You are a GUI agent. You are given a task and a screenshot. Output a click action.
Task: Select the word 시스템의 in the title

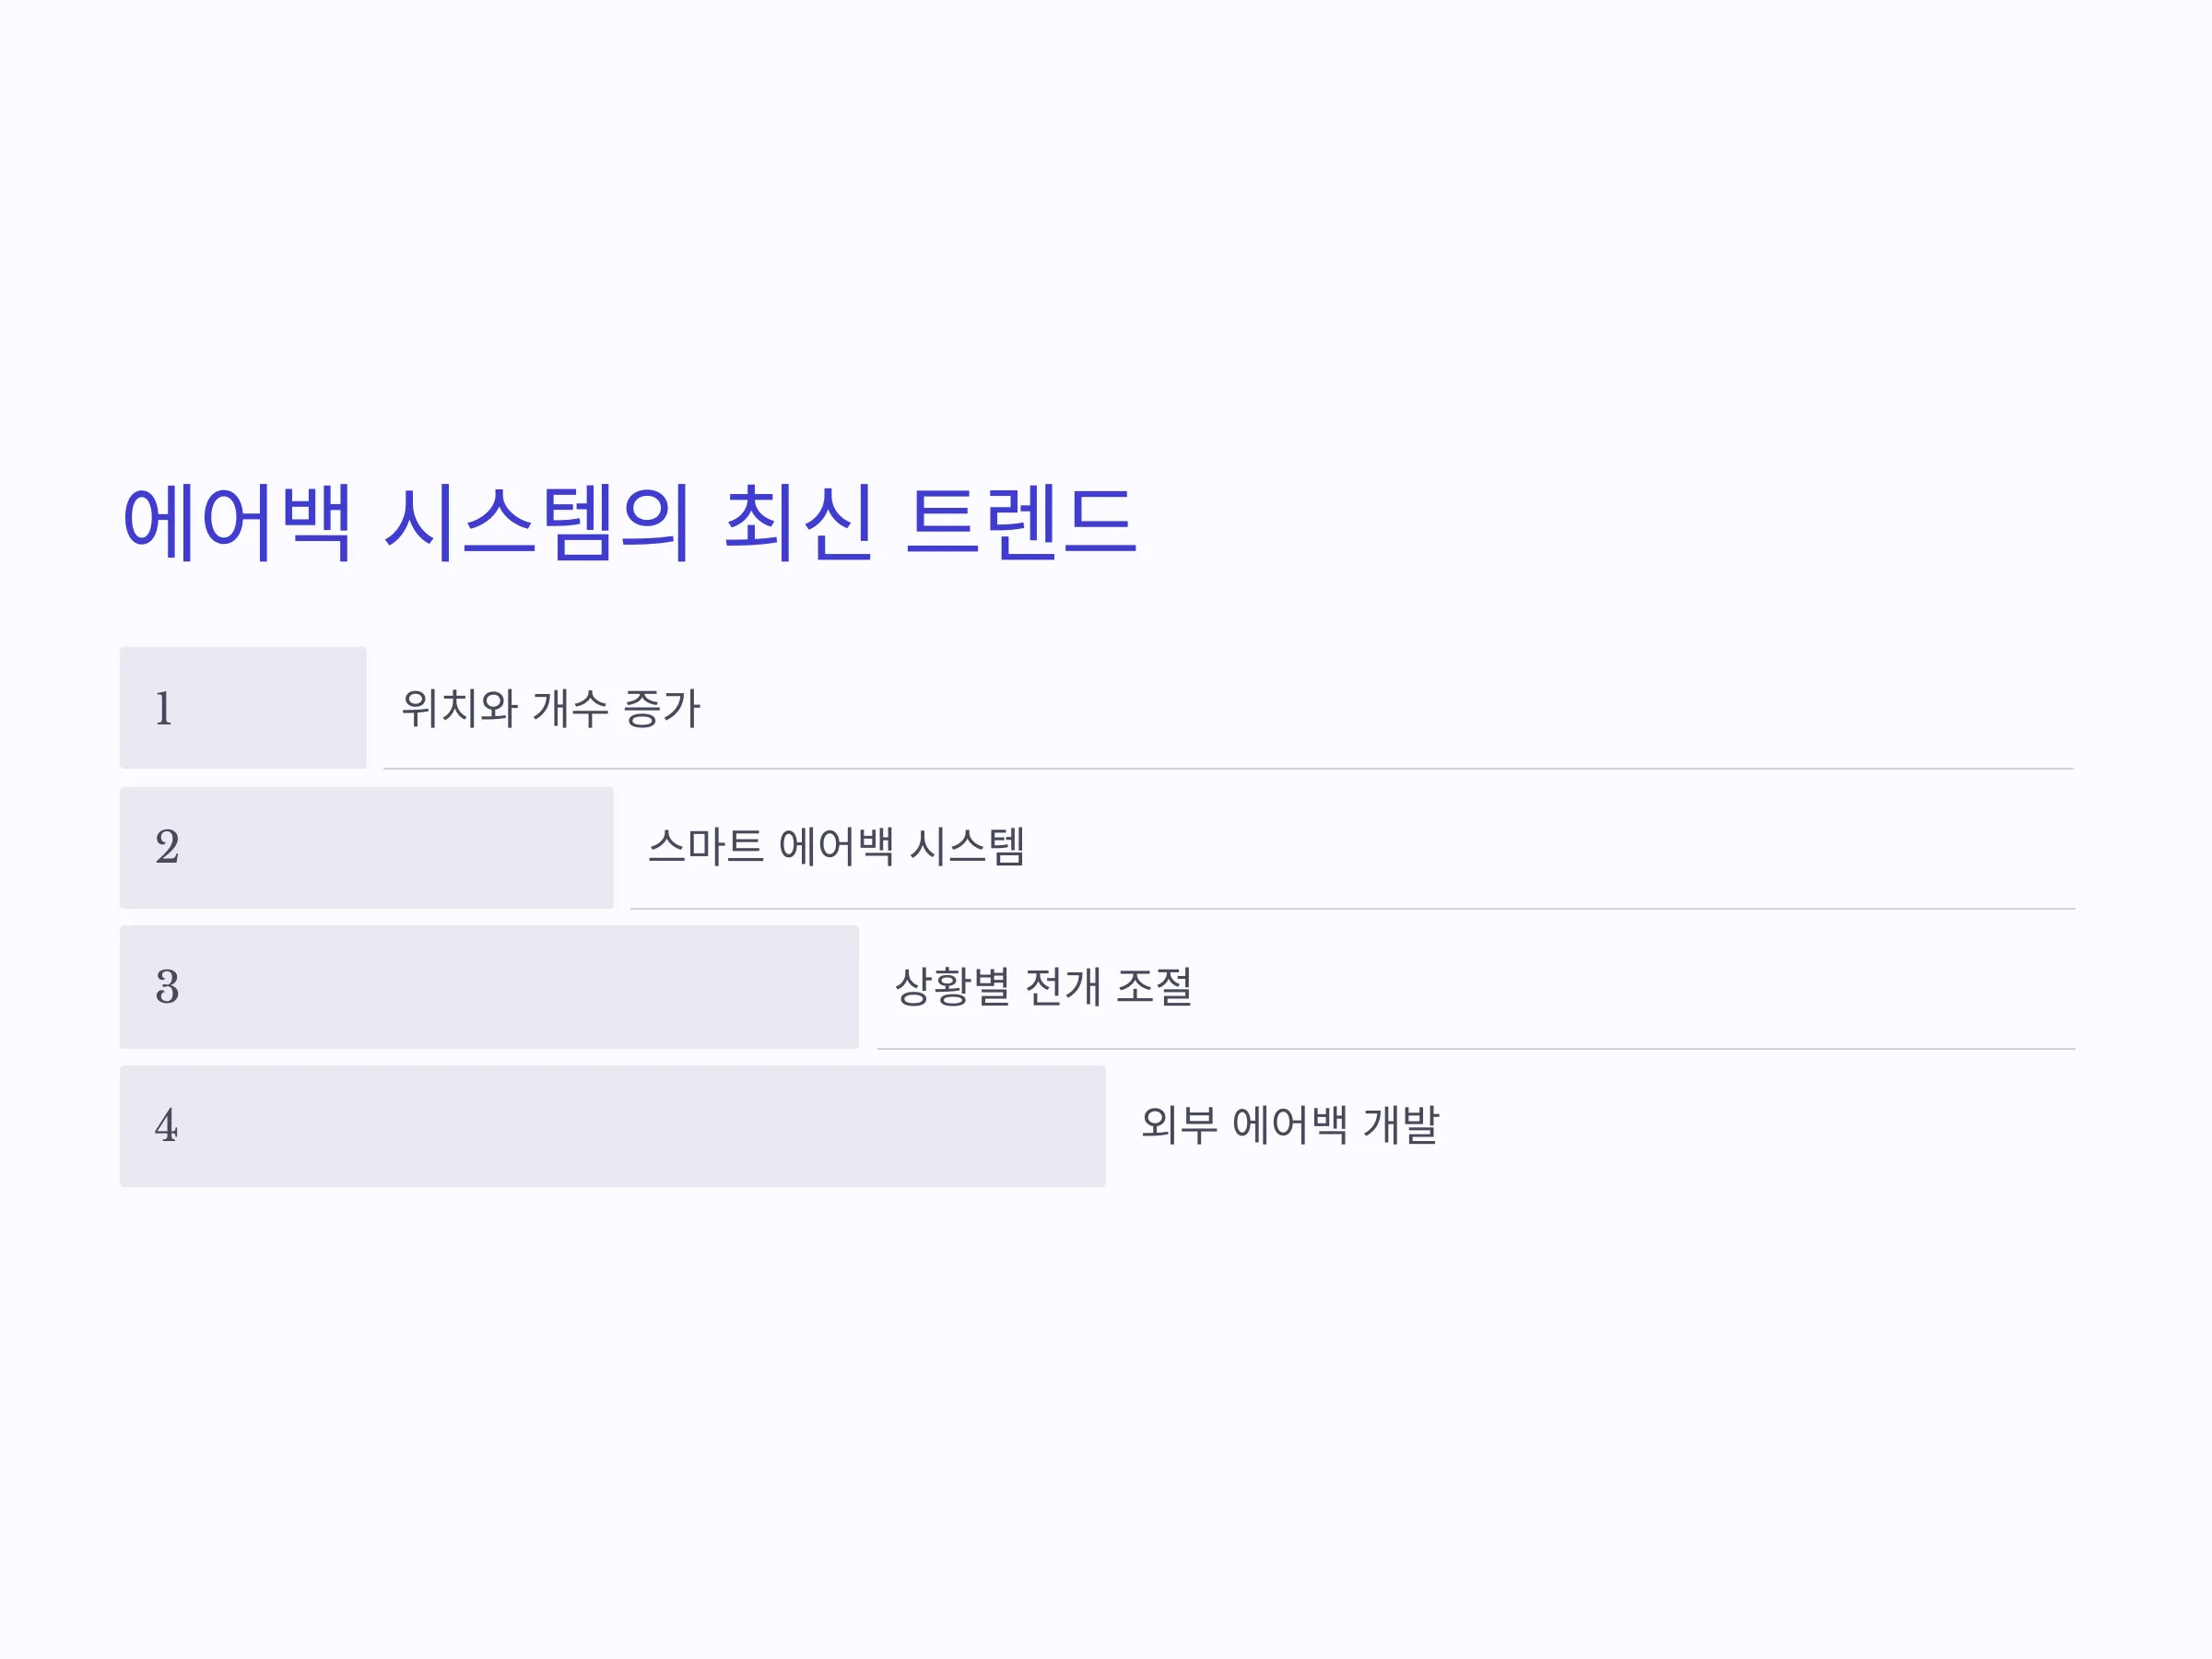(x=538, y=522)
